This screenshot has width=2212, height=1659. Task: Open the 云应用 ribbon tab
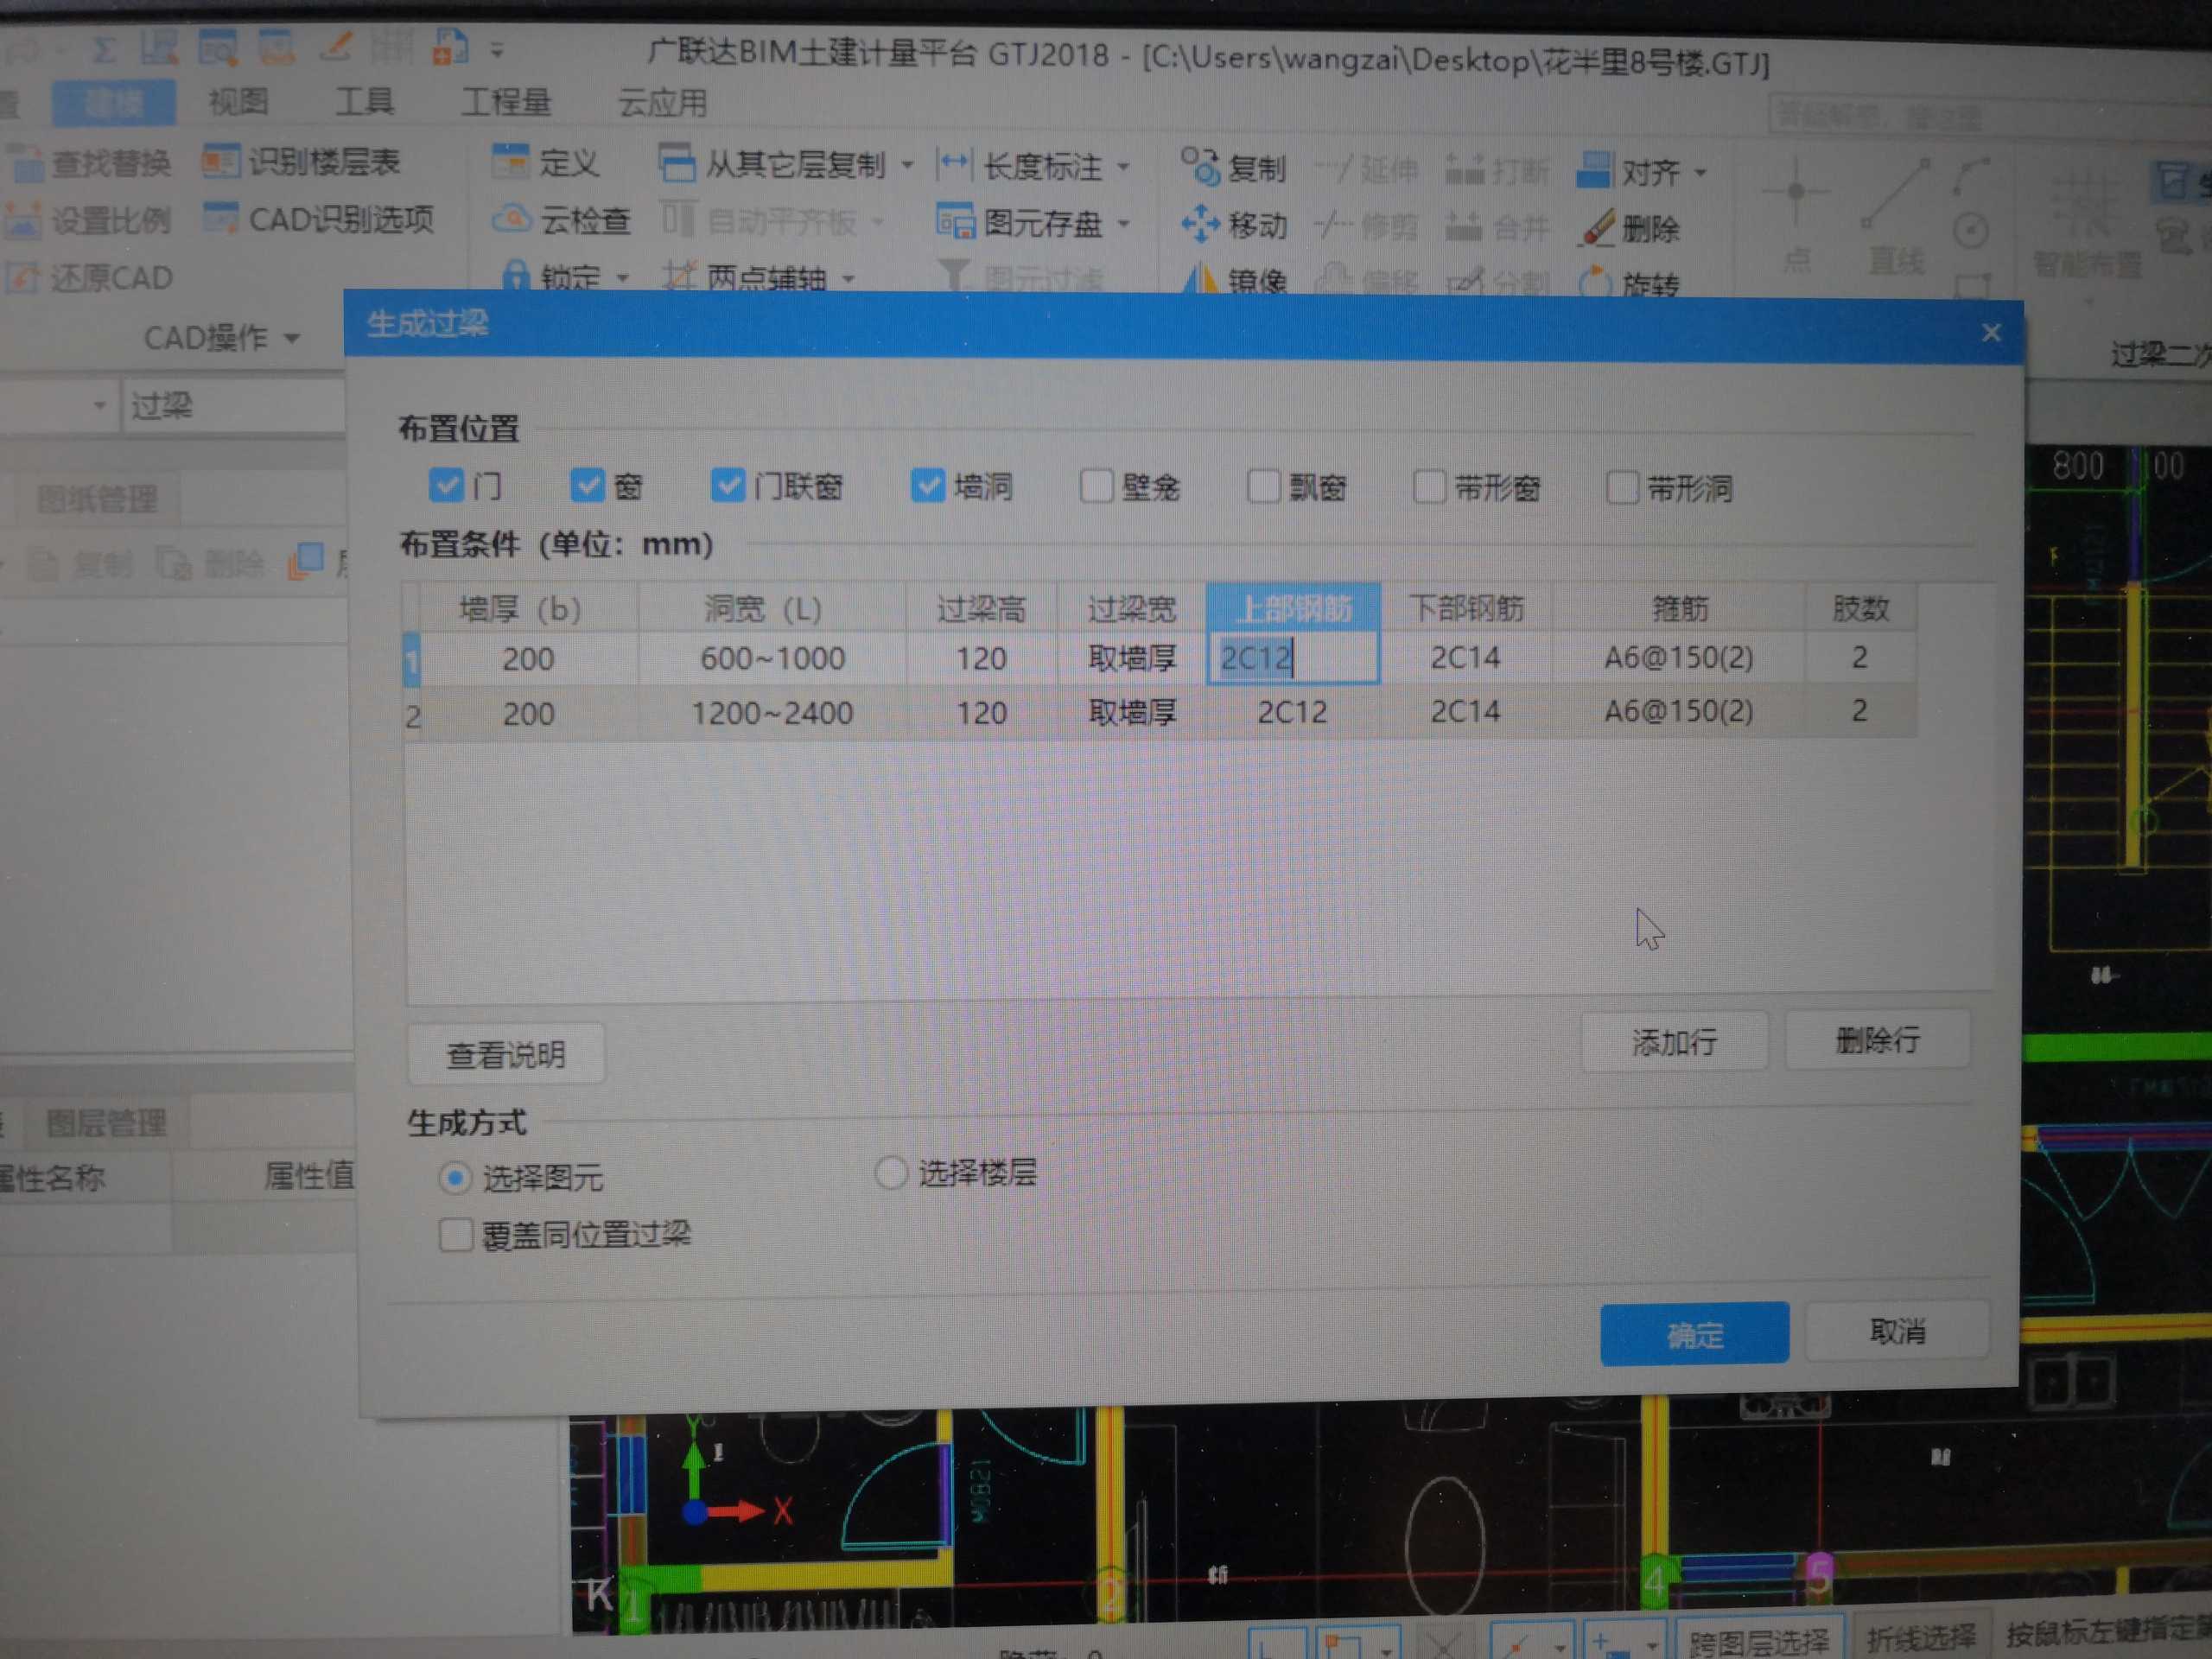(662, 103)
